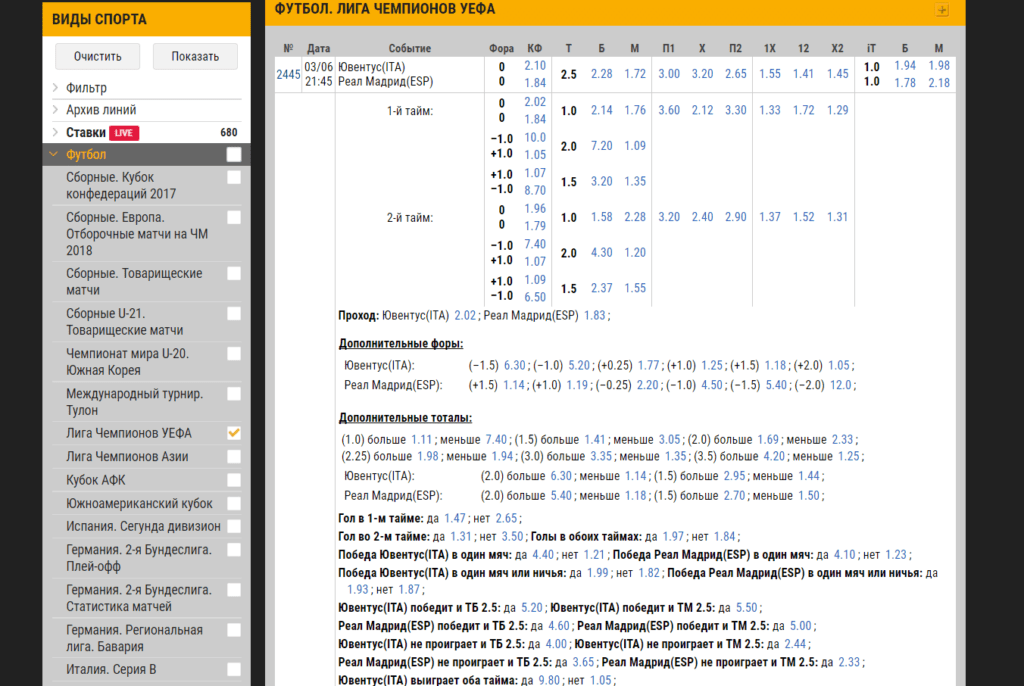Image resolution: width=1024 pixels, height=686 pixels.
Task: Pick Ювентус Проход odds 2.02
Action: [x=465, y=316]
